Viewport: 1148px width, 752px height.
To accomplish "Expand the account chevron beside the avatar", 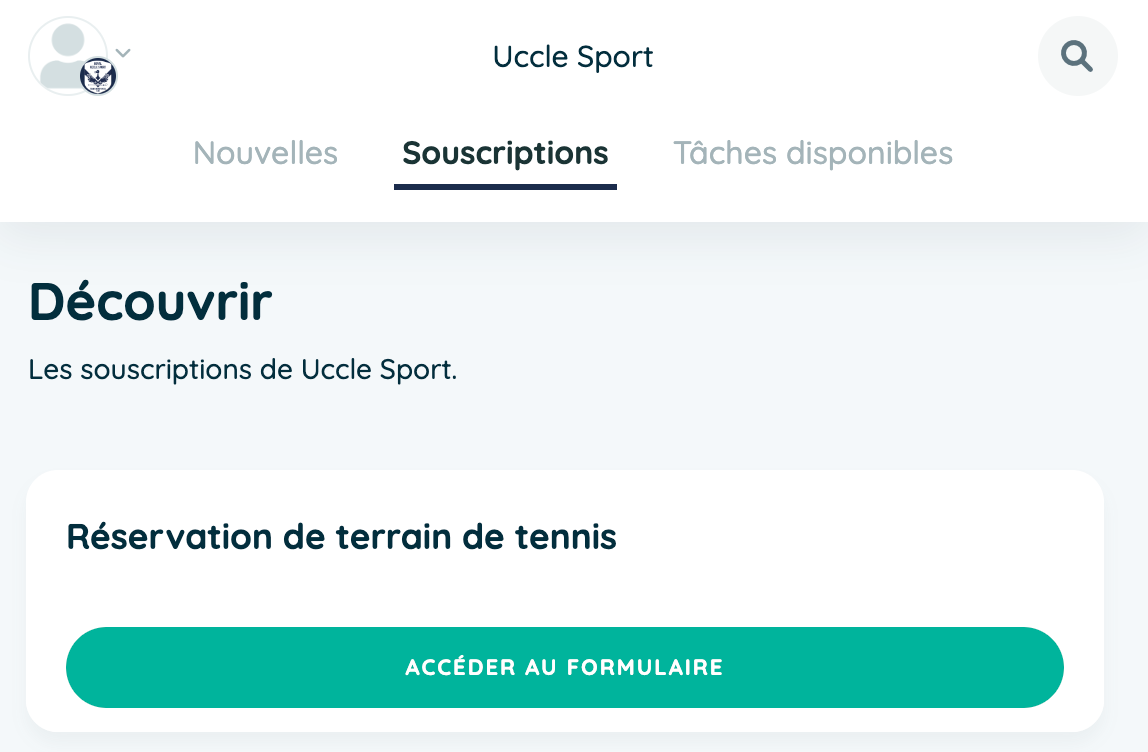I will (124, 53).
